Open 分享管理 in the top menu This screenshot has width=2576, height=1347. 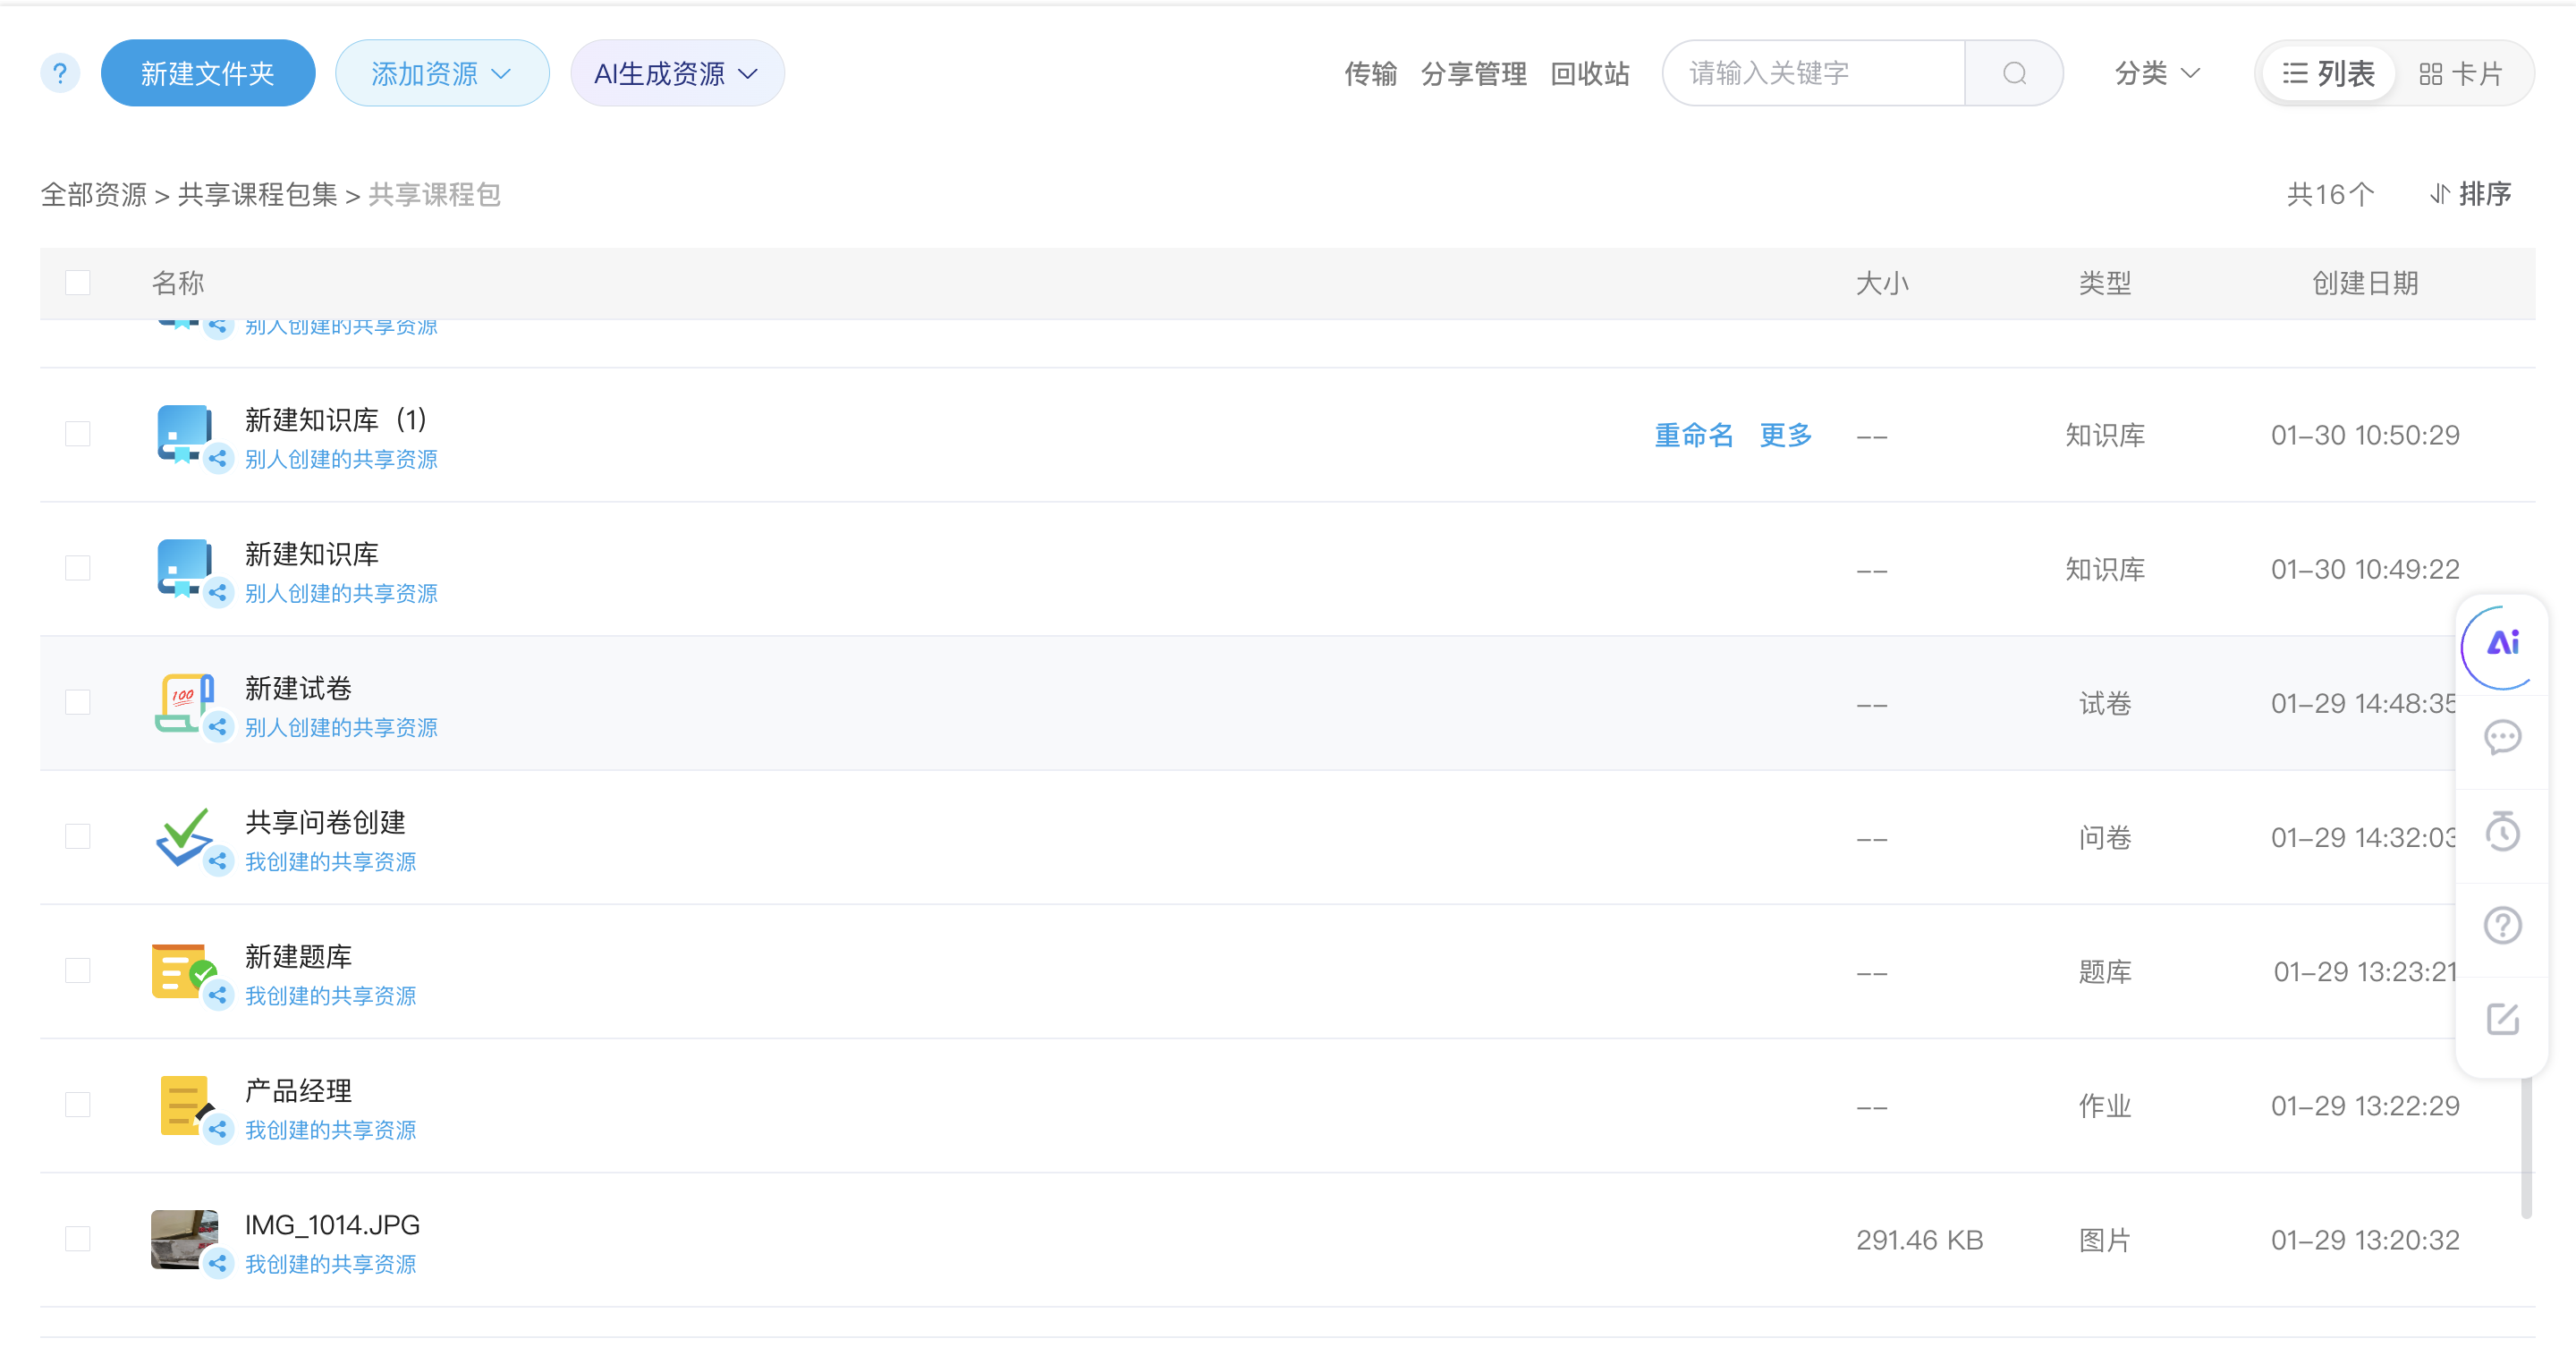click(1474, 73)
